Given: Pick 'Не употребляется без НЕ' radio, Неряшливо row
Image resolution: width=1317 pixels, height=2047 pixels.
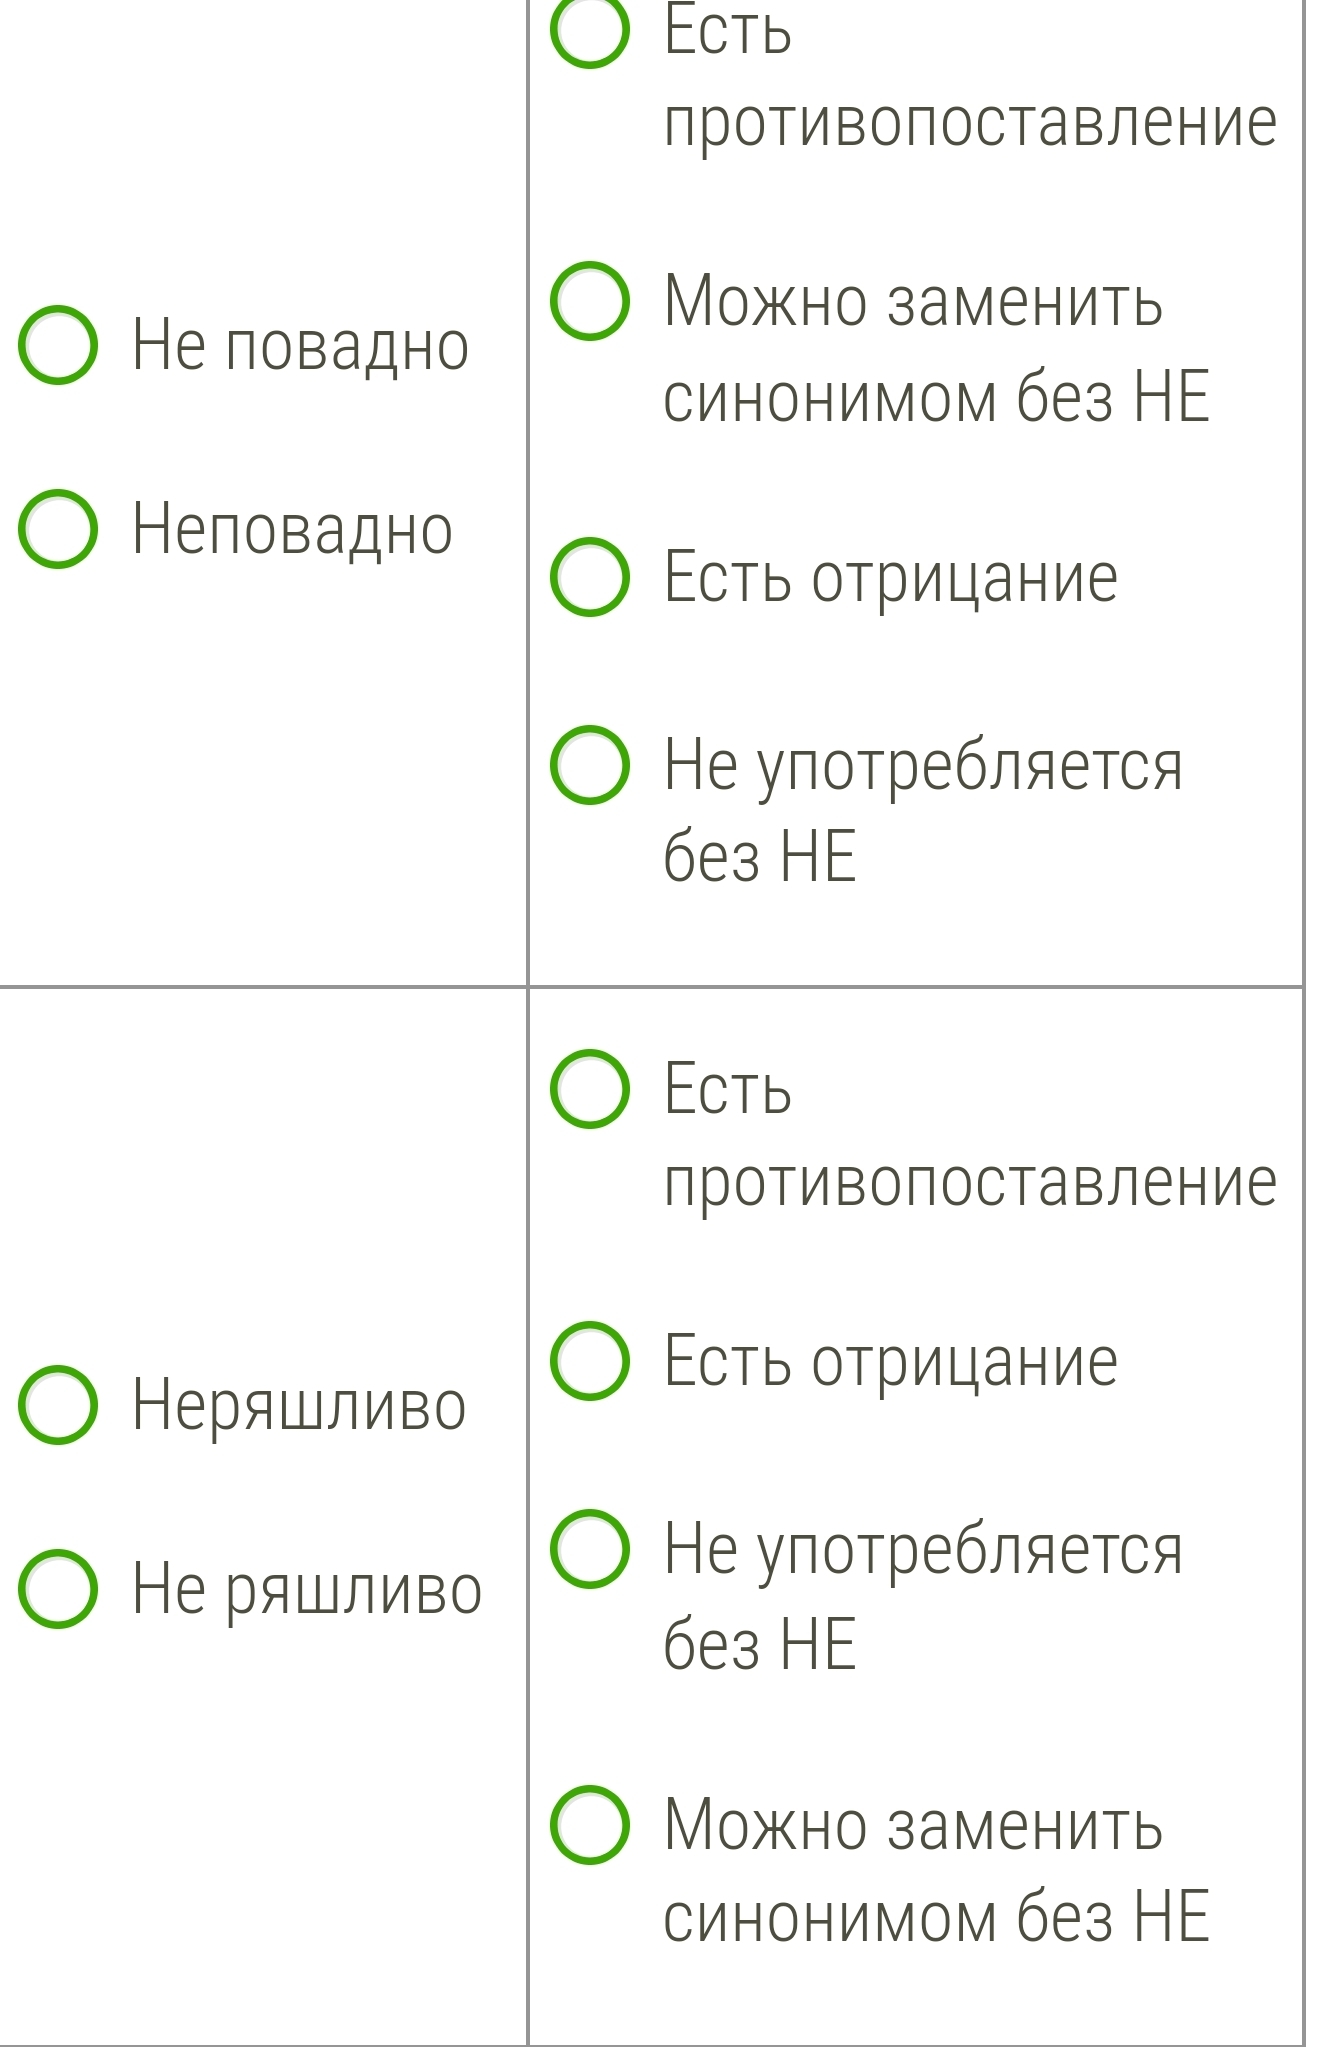Looking at the screenshot, I should coord(590,1549).
